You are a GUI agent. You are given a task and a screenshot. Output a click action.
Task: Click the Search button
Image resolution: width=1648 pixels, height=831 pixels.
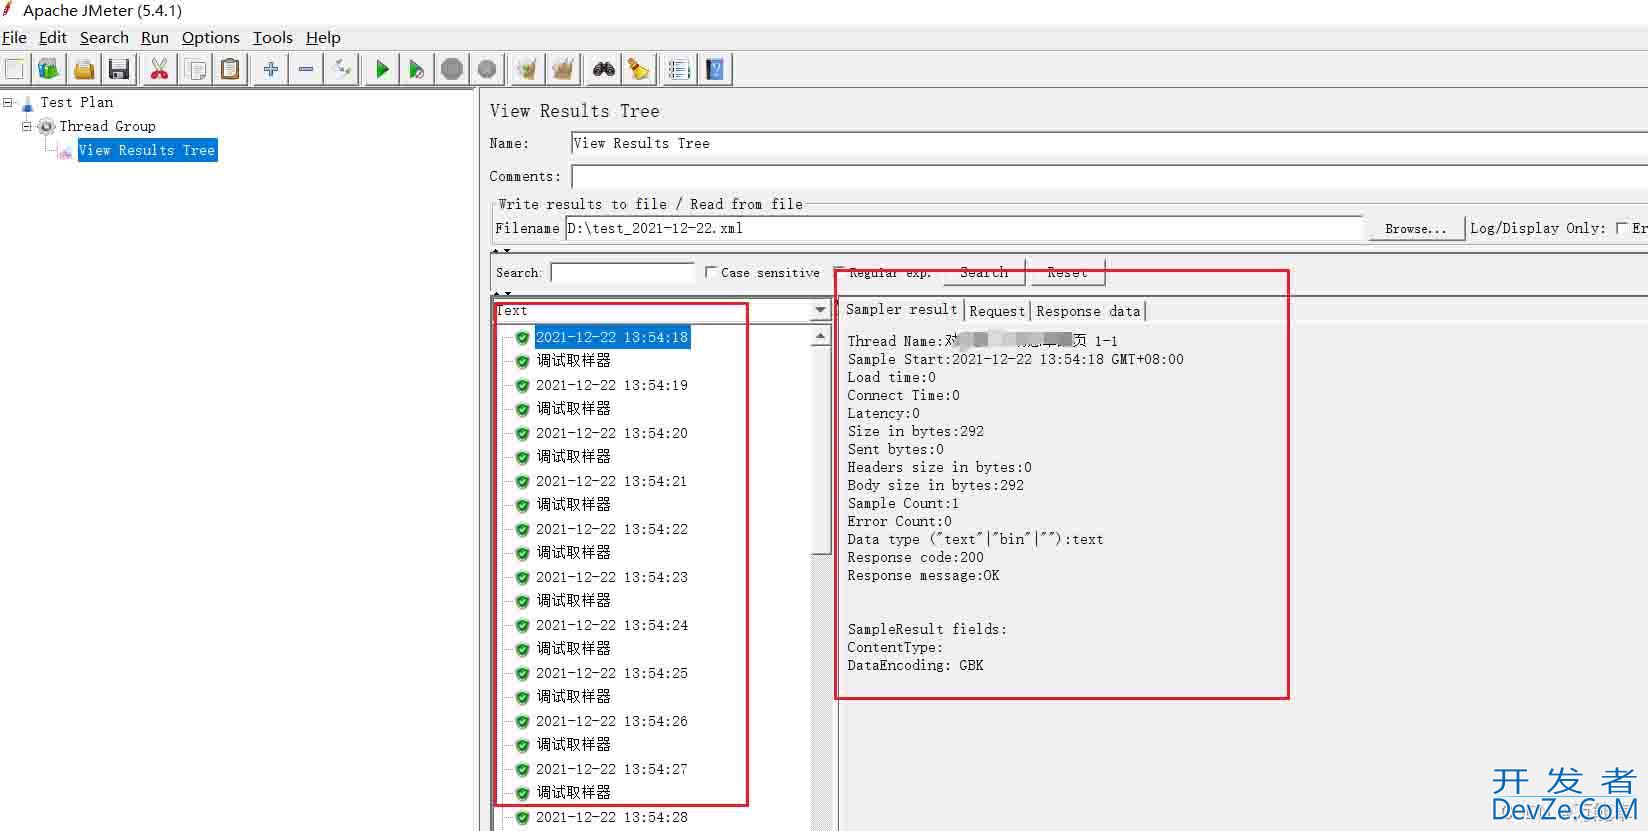click(983, 272)
